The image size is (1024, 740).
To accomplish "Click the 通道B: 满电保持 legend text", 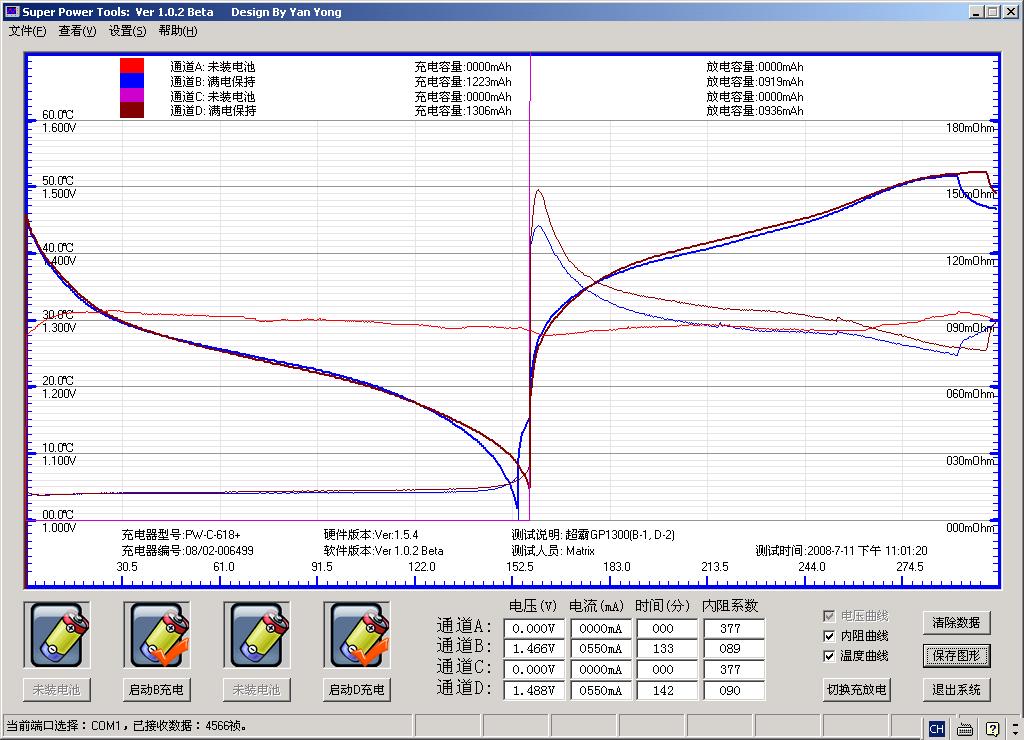I will tap(213, 82).
